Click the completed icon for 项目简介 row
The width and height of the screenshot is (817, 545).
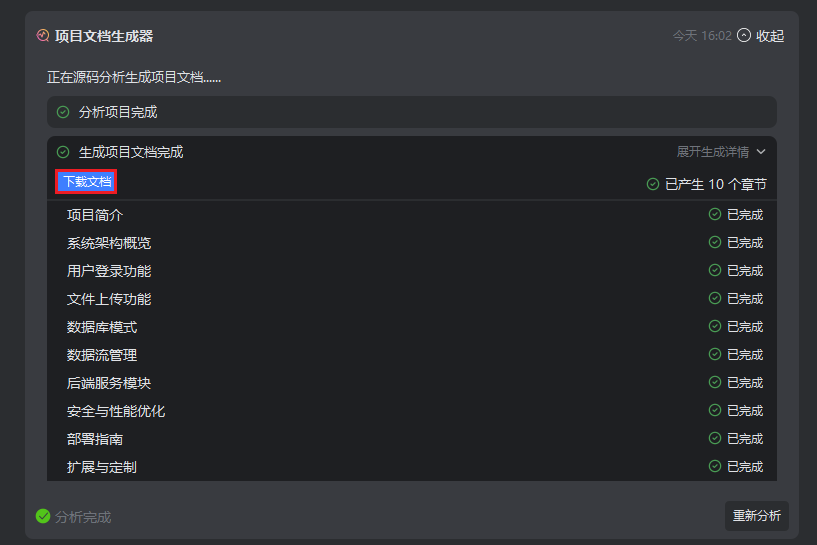click(x=715, y=214)
